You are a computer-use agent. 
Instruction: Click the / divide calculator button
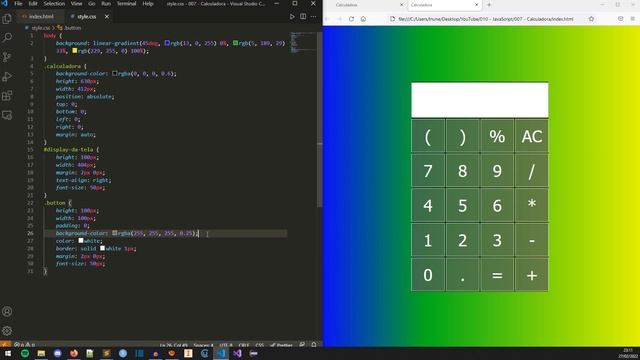pyautogui.click(x=531, y=171)
